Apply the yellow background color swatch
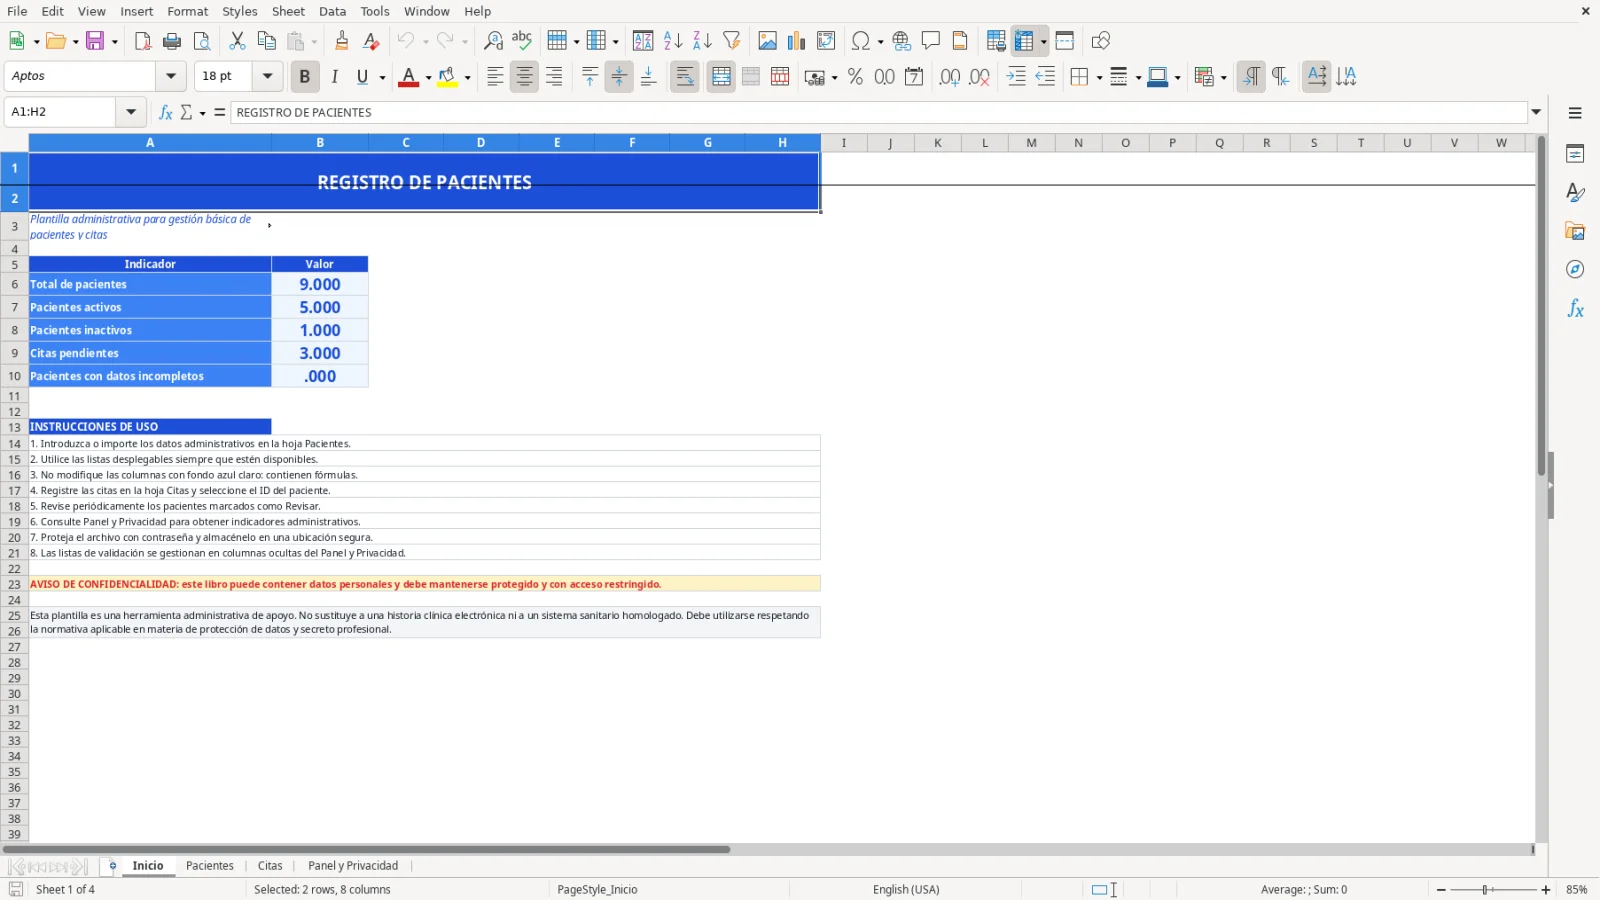This screenshot has height=900, width=1600. click(x=447, y=77)
